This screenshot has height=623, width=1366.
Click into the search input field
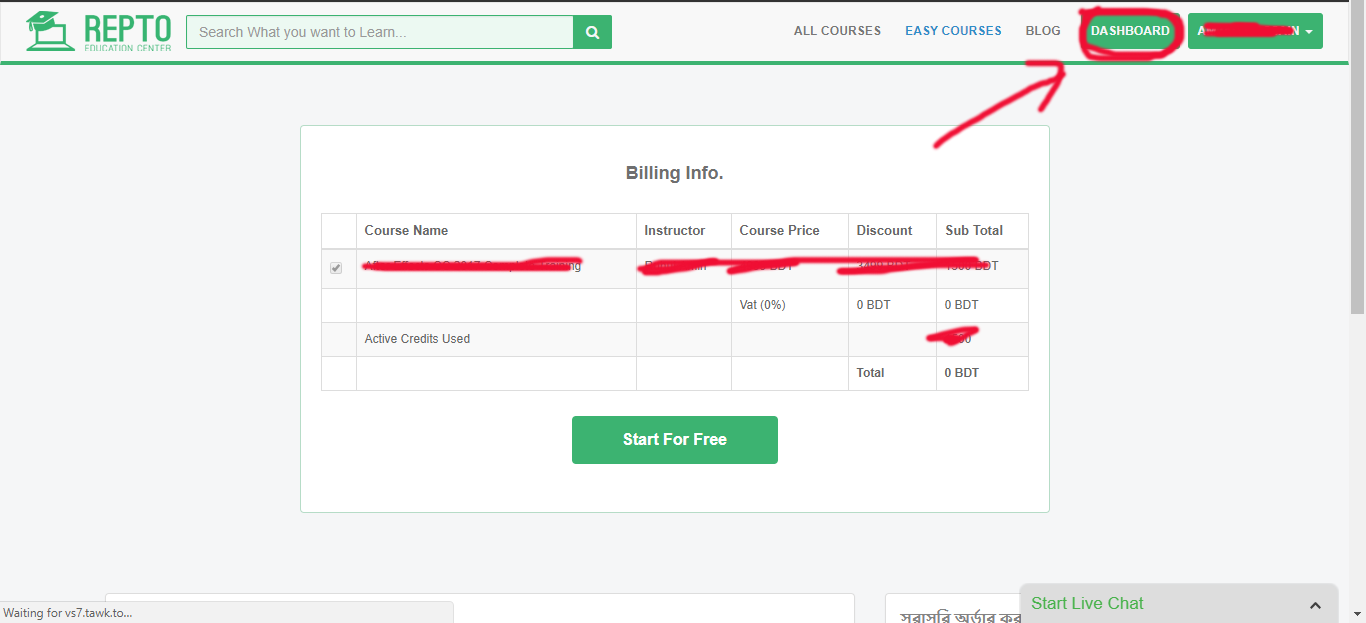click(x=380, y=31)
